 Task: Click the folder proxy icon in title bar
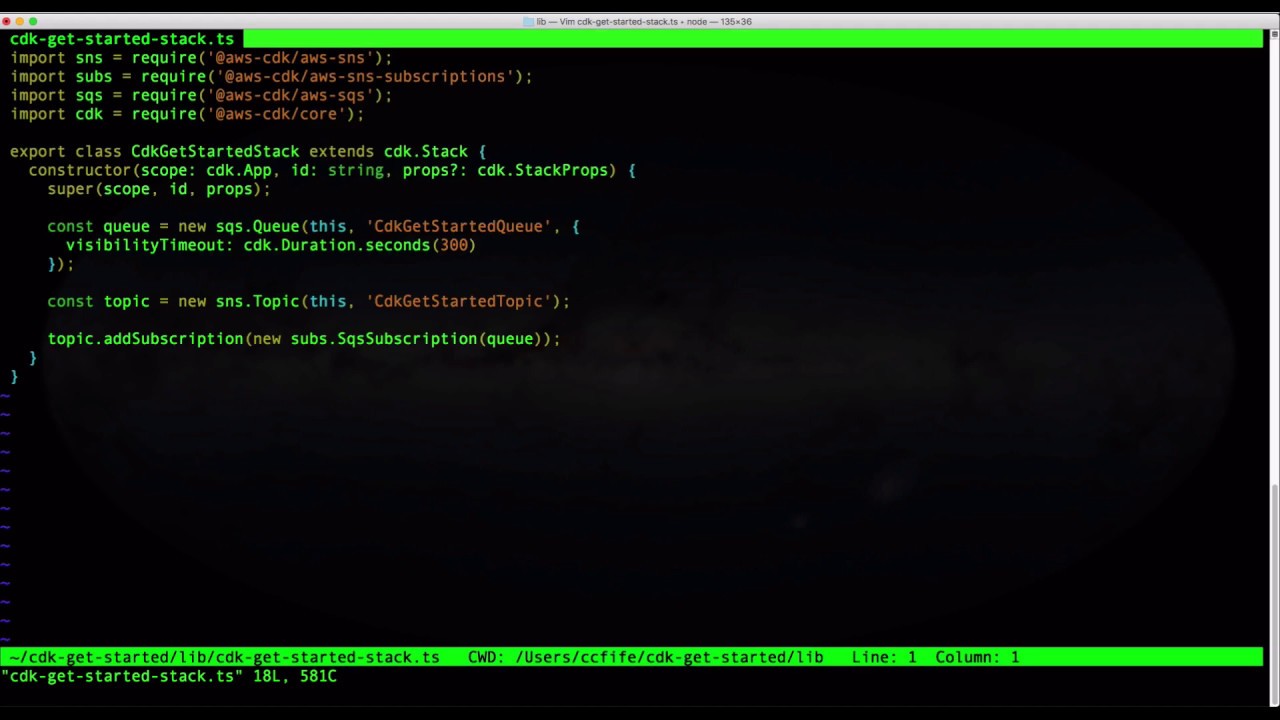528,21
